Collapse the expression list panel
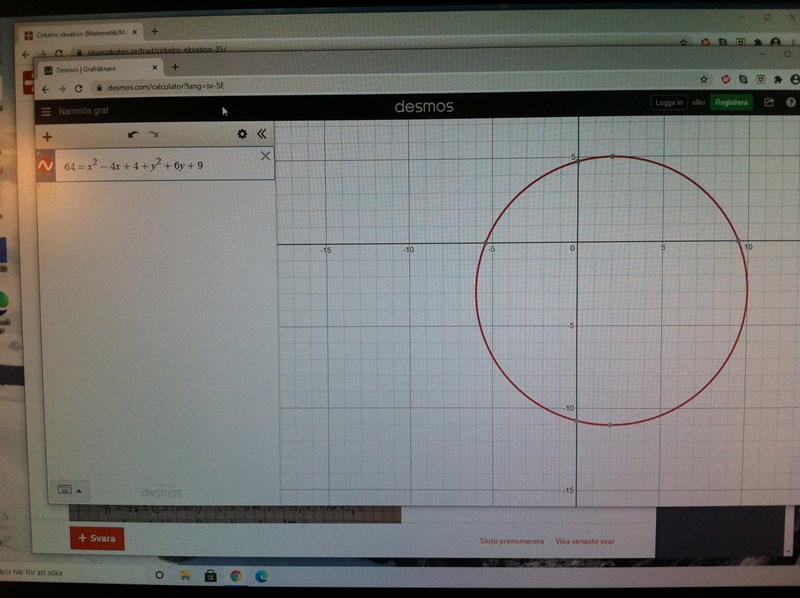Screen dimensions: 800x598 click(x=262, y=134)
